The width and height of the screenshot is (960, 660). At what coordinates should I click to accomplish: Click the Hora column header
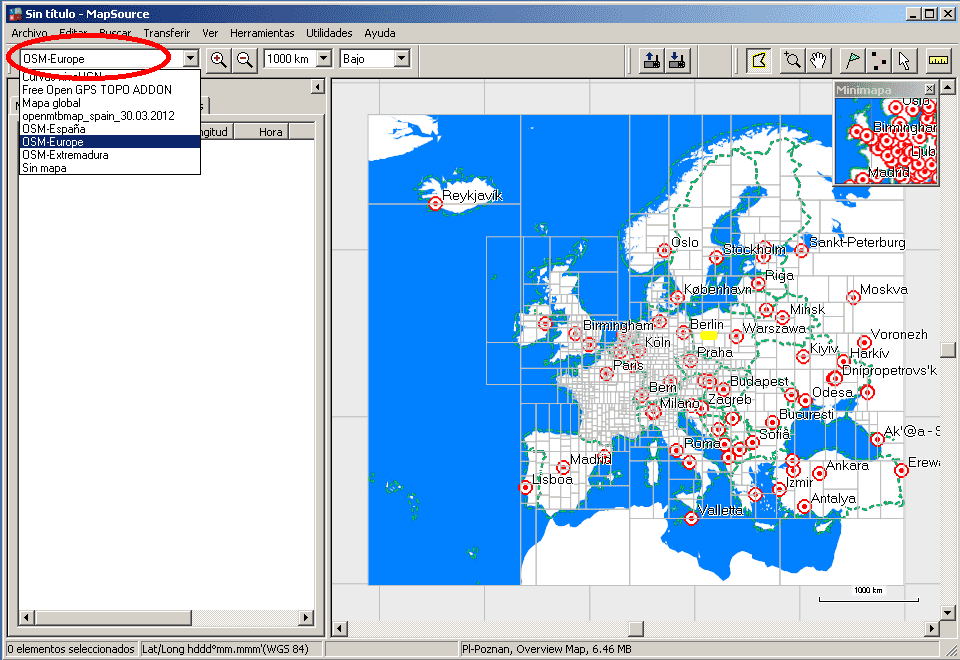(x=261, y=132)
